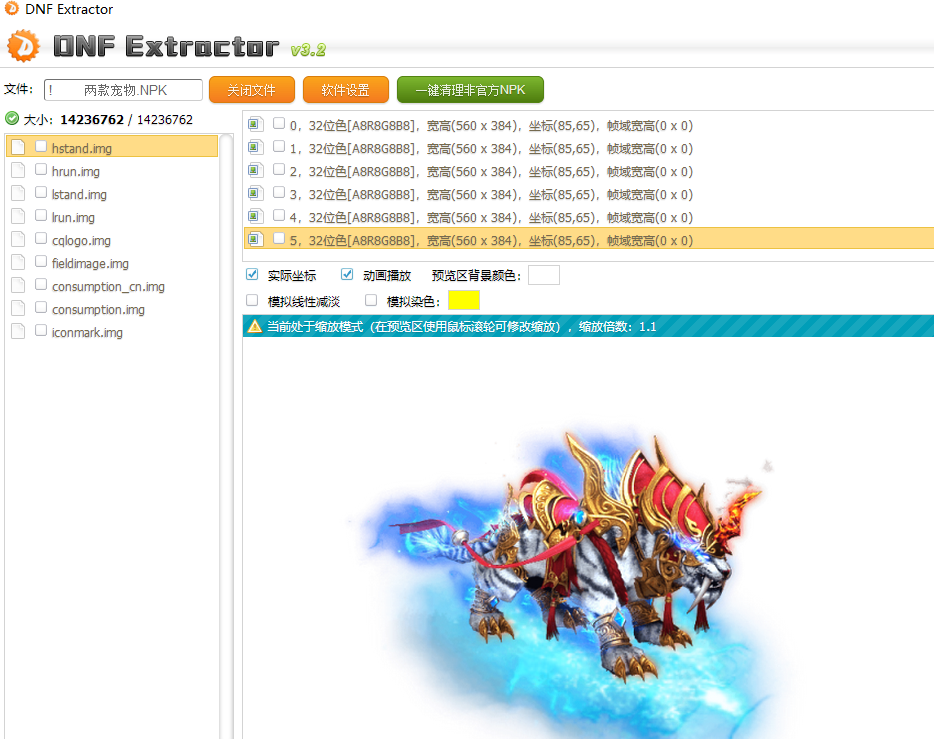Click the file icon beside fieldimage.img
Screen dimensions: 934x739
pyautogui.click(x=18, y=263)
